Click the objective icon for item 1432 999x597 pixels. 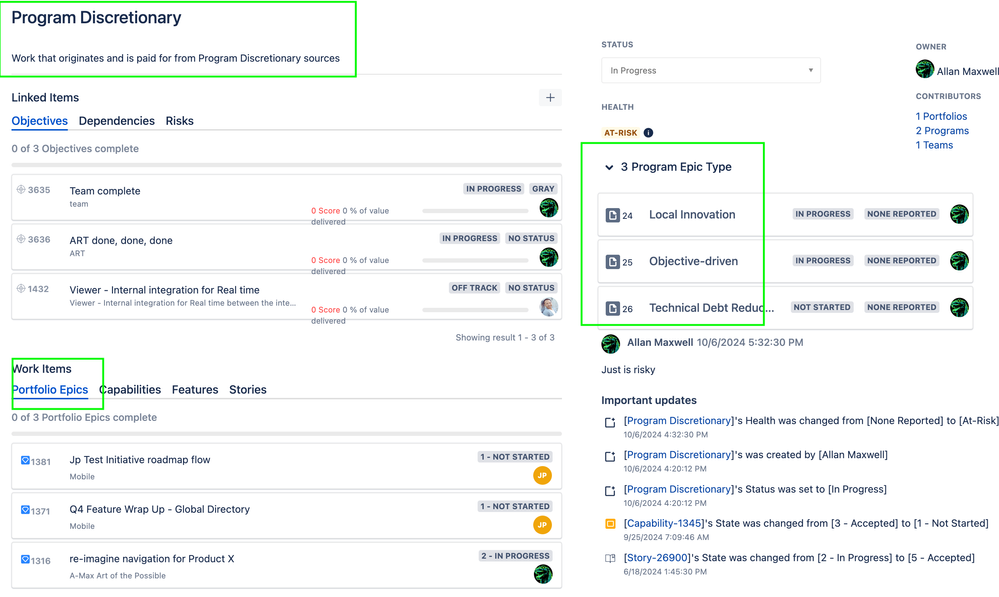point(20,289)
